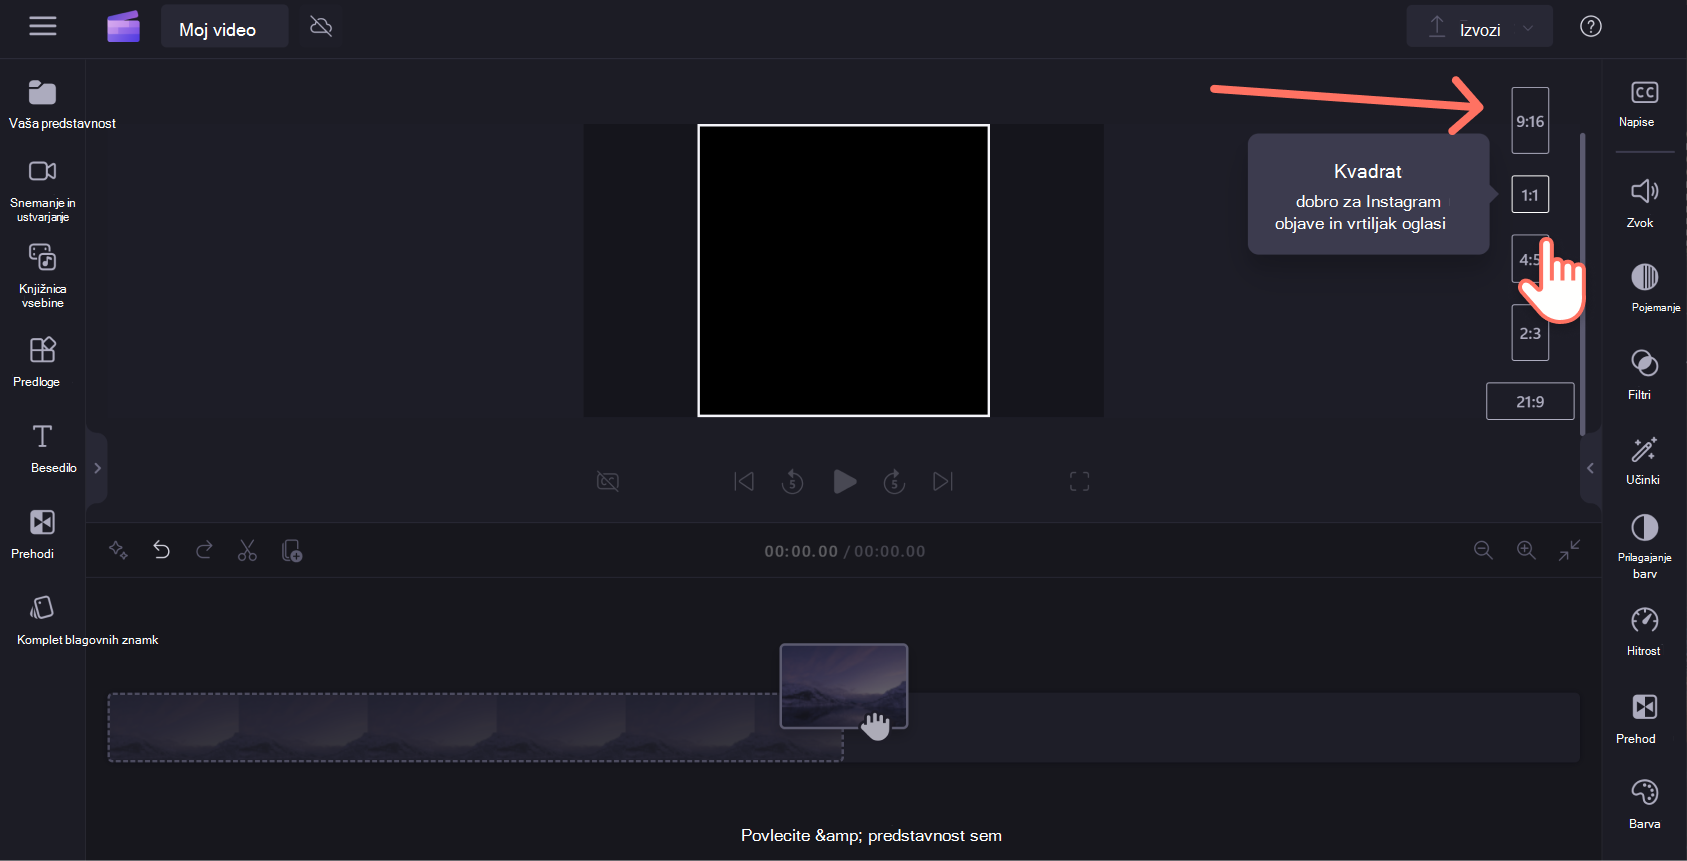1687x861 pixels.
Task: Select the 1:1 square aspect ratio
Action: pos(1530,195)
